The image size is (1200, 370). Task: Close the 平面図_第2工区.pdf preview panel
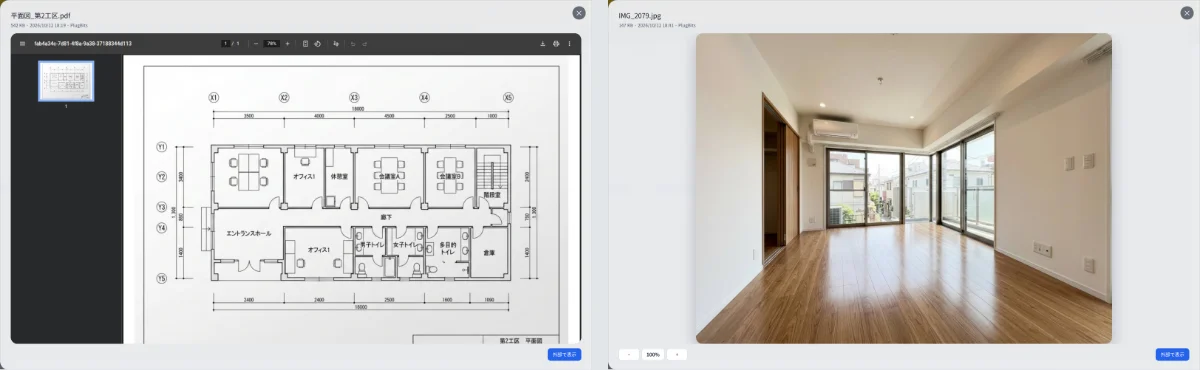point(579,13)
